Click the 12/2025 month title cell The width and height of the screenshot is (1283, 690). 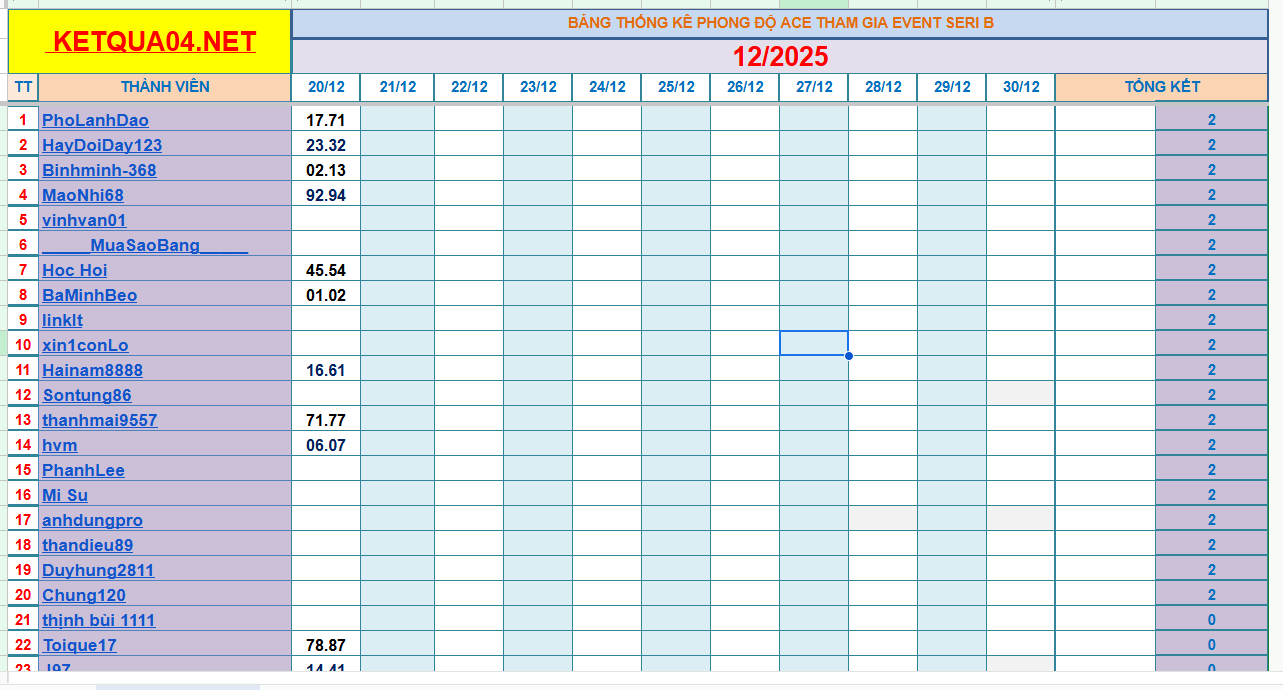[779, 56]
